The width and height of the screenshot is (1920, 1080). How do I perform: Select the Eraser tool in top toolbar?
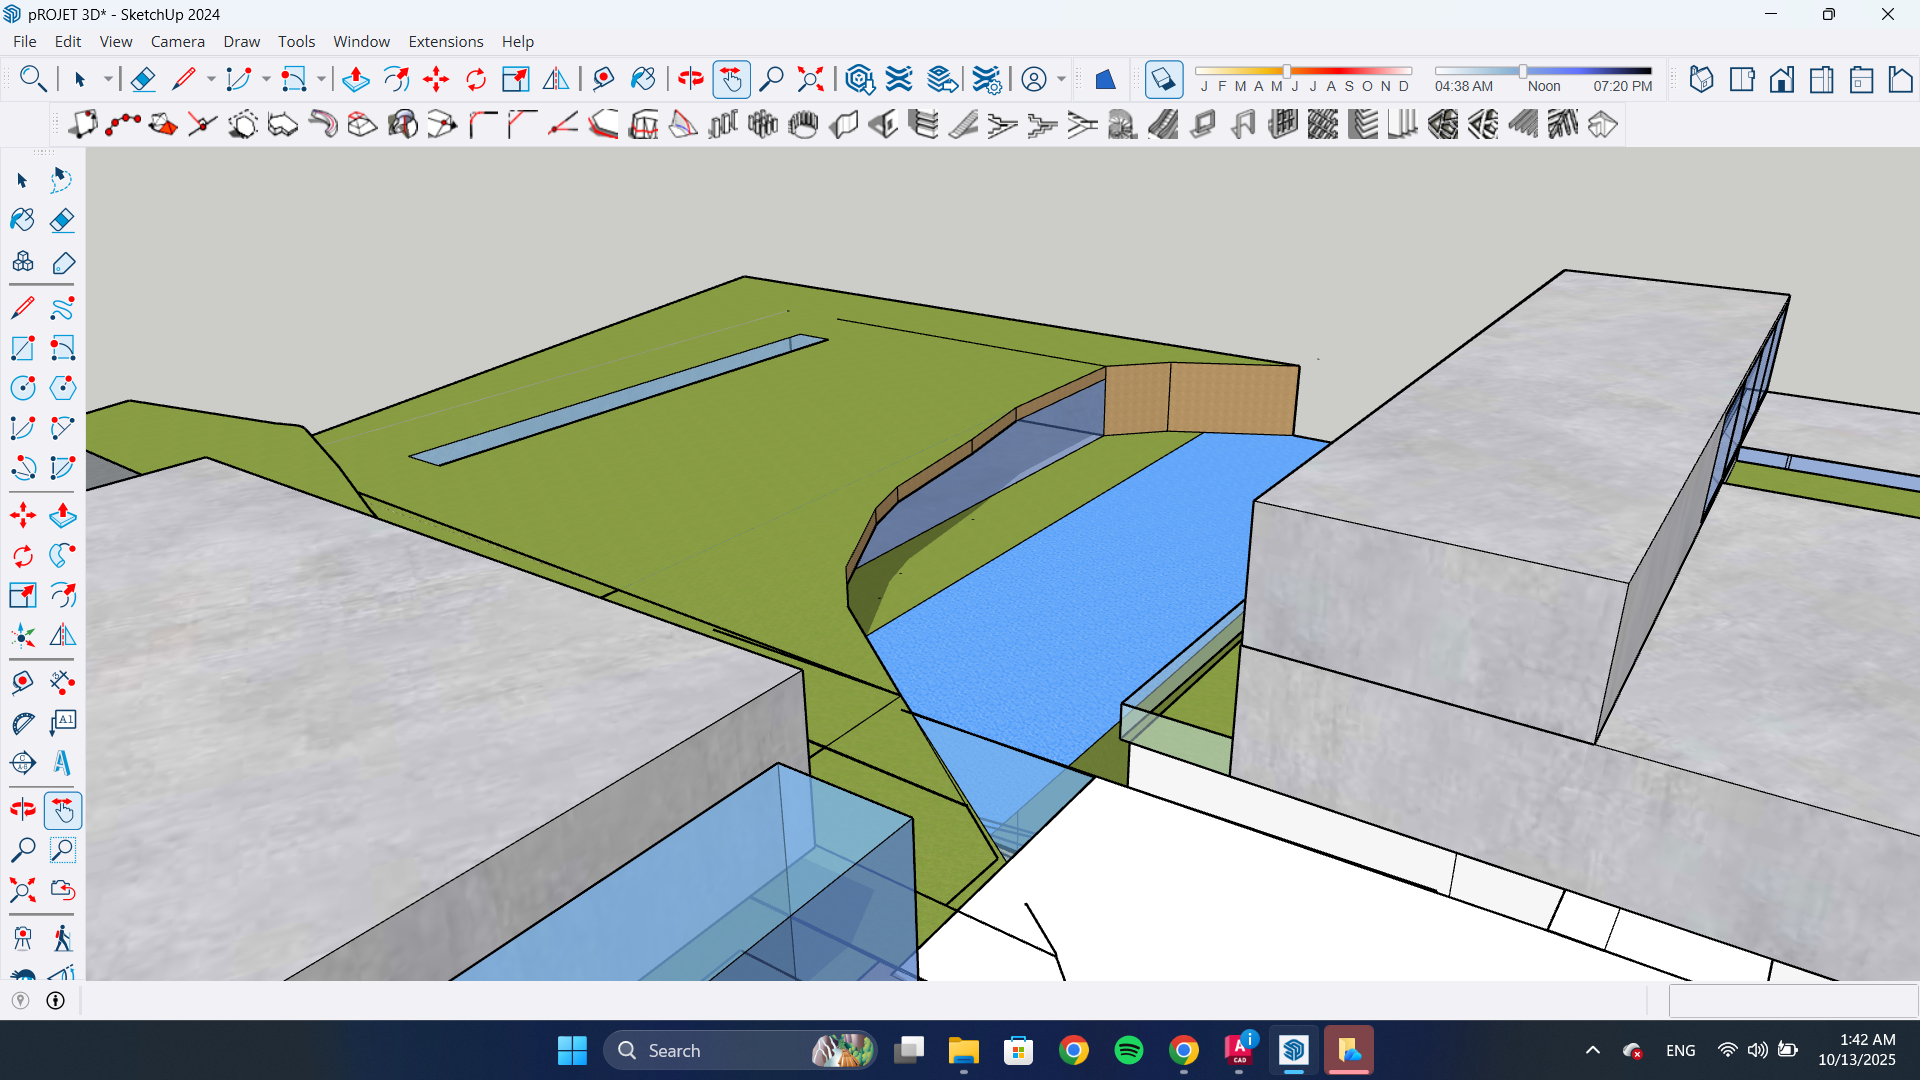point(143,79)
